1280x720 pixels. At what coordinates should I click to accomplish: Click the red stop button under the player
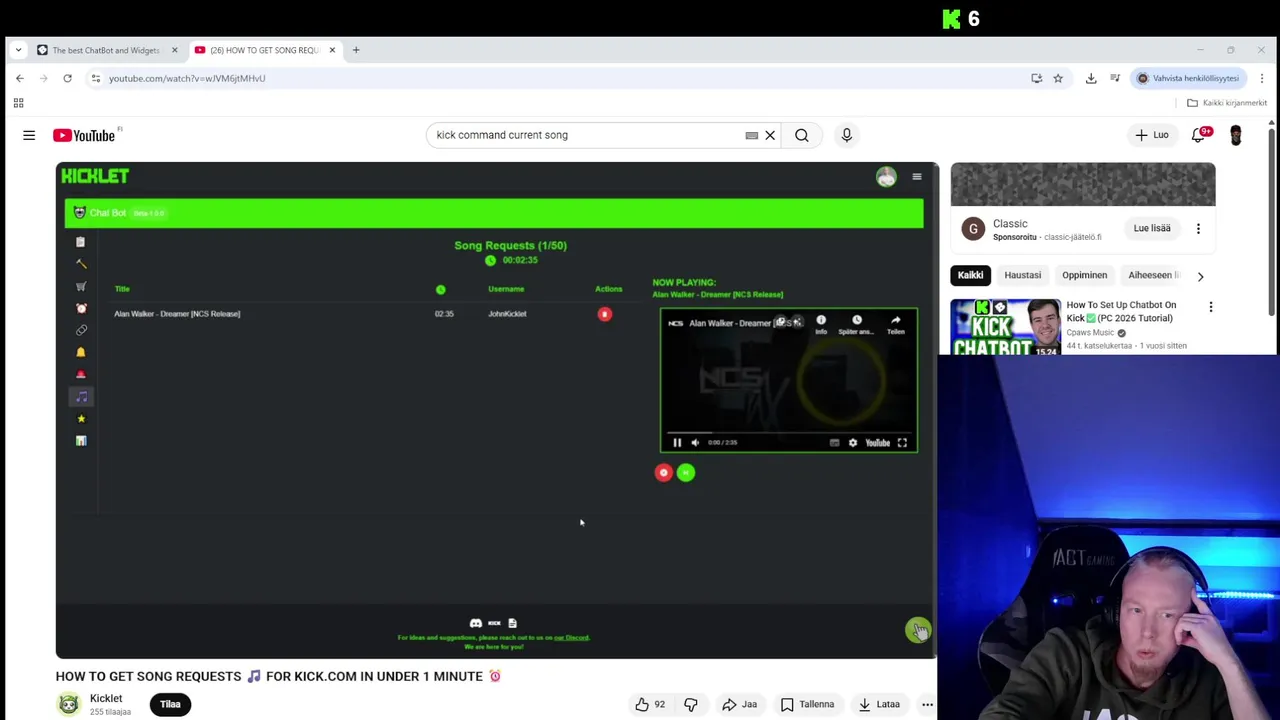coord(663,473)
